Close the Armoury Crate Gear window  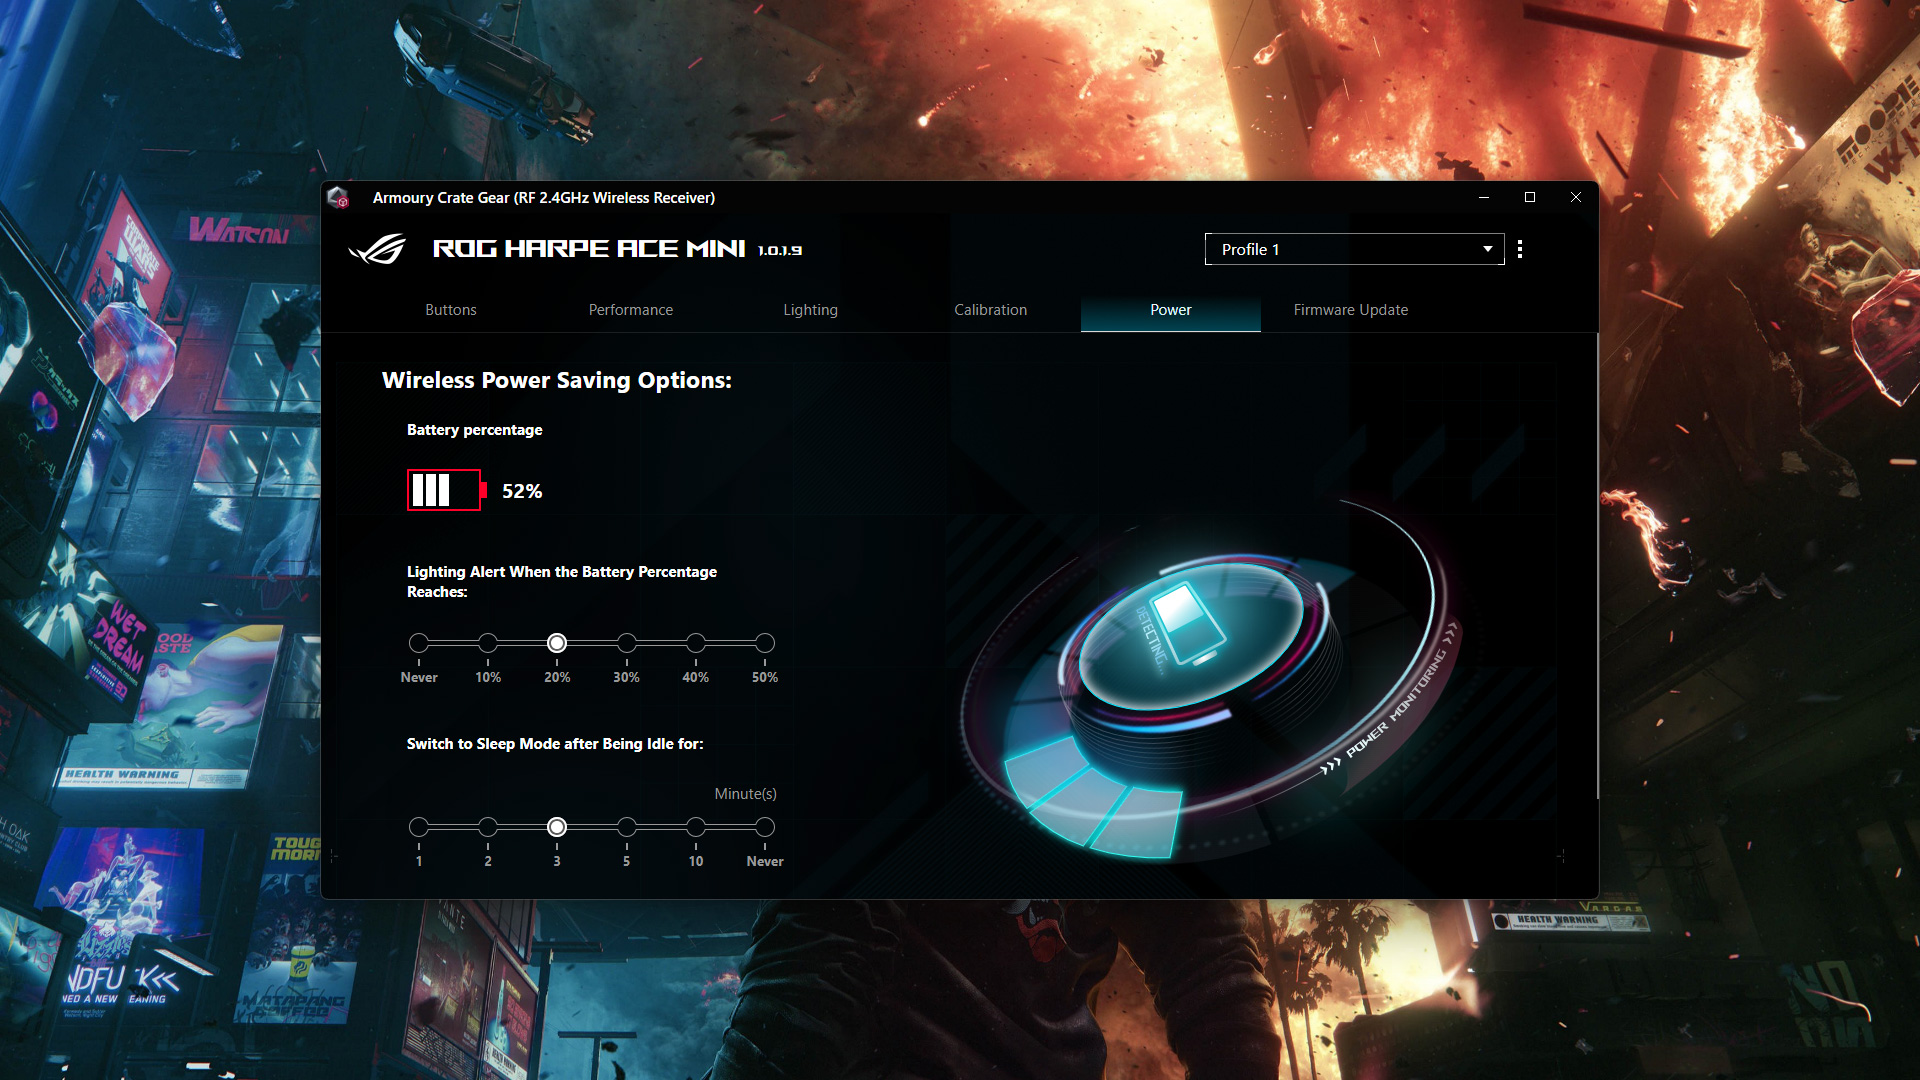[x=1576, y=197]
